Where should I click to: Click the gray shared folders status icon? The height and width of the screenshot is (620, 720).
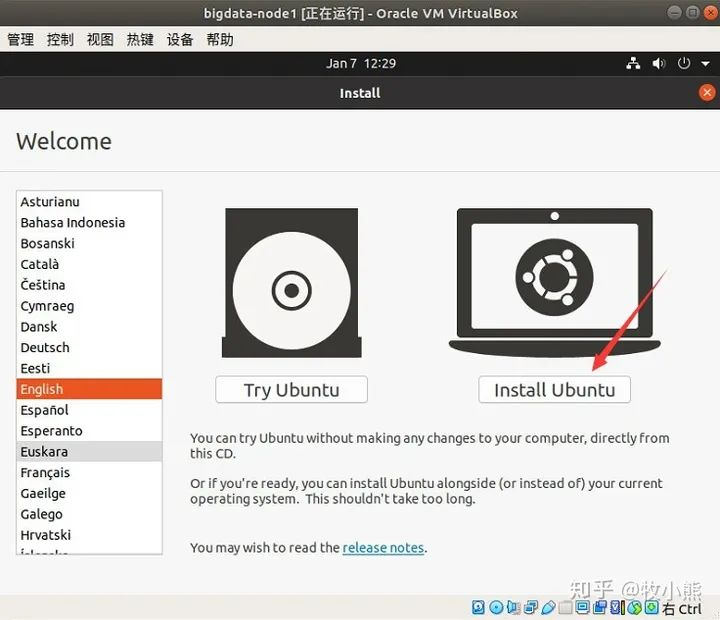click(x=565, y=607)
